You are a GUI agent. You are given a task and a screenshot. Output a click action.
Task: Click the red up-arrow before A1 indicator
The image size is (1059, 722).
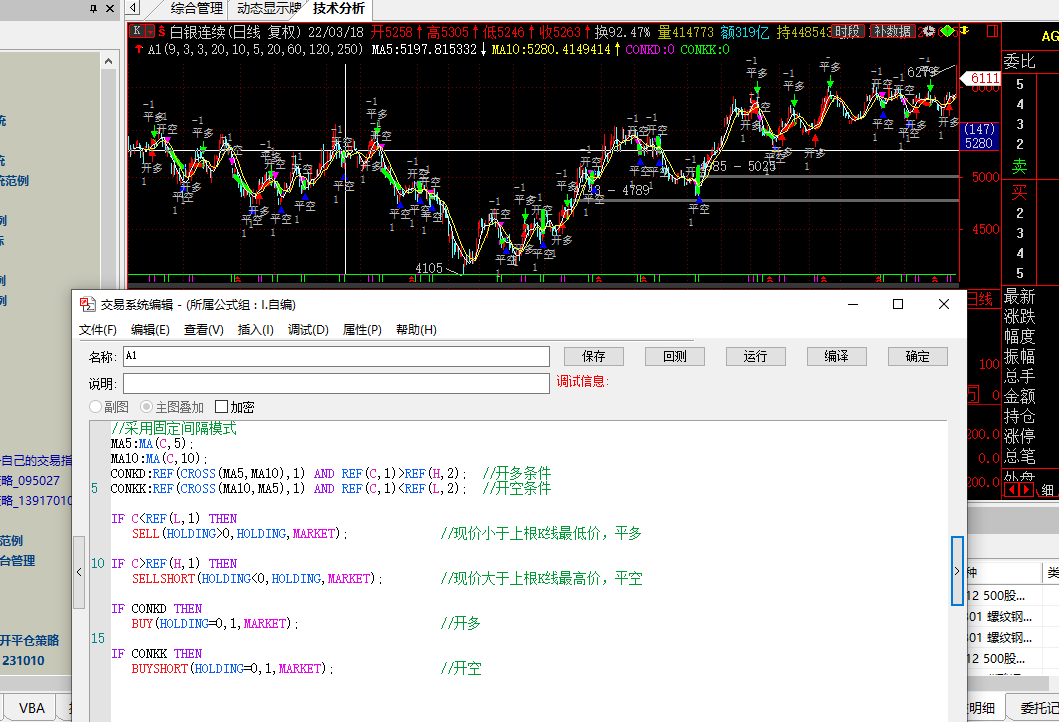(x=139, y=49)
